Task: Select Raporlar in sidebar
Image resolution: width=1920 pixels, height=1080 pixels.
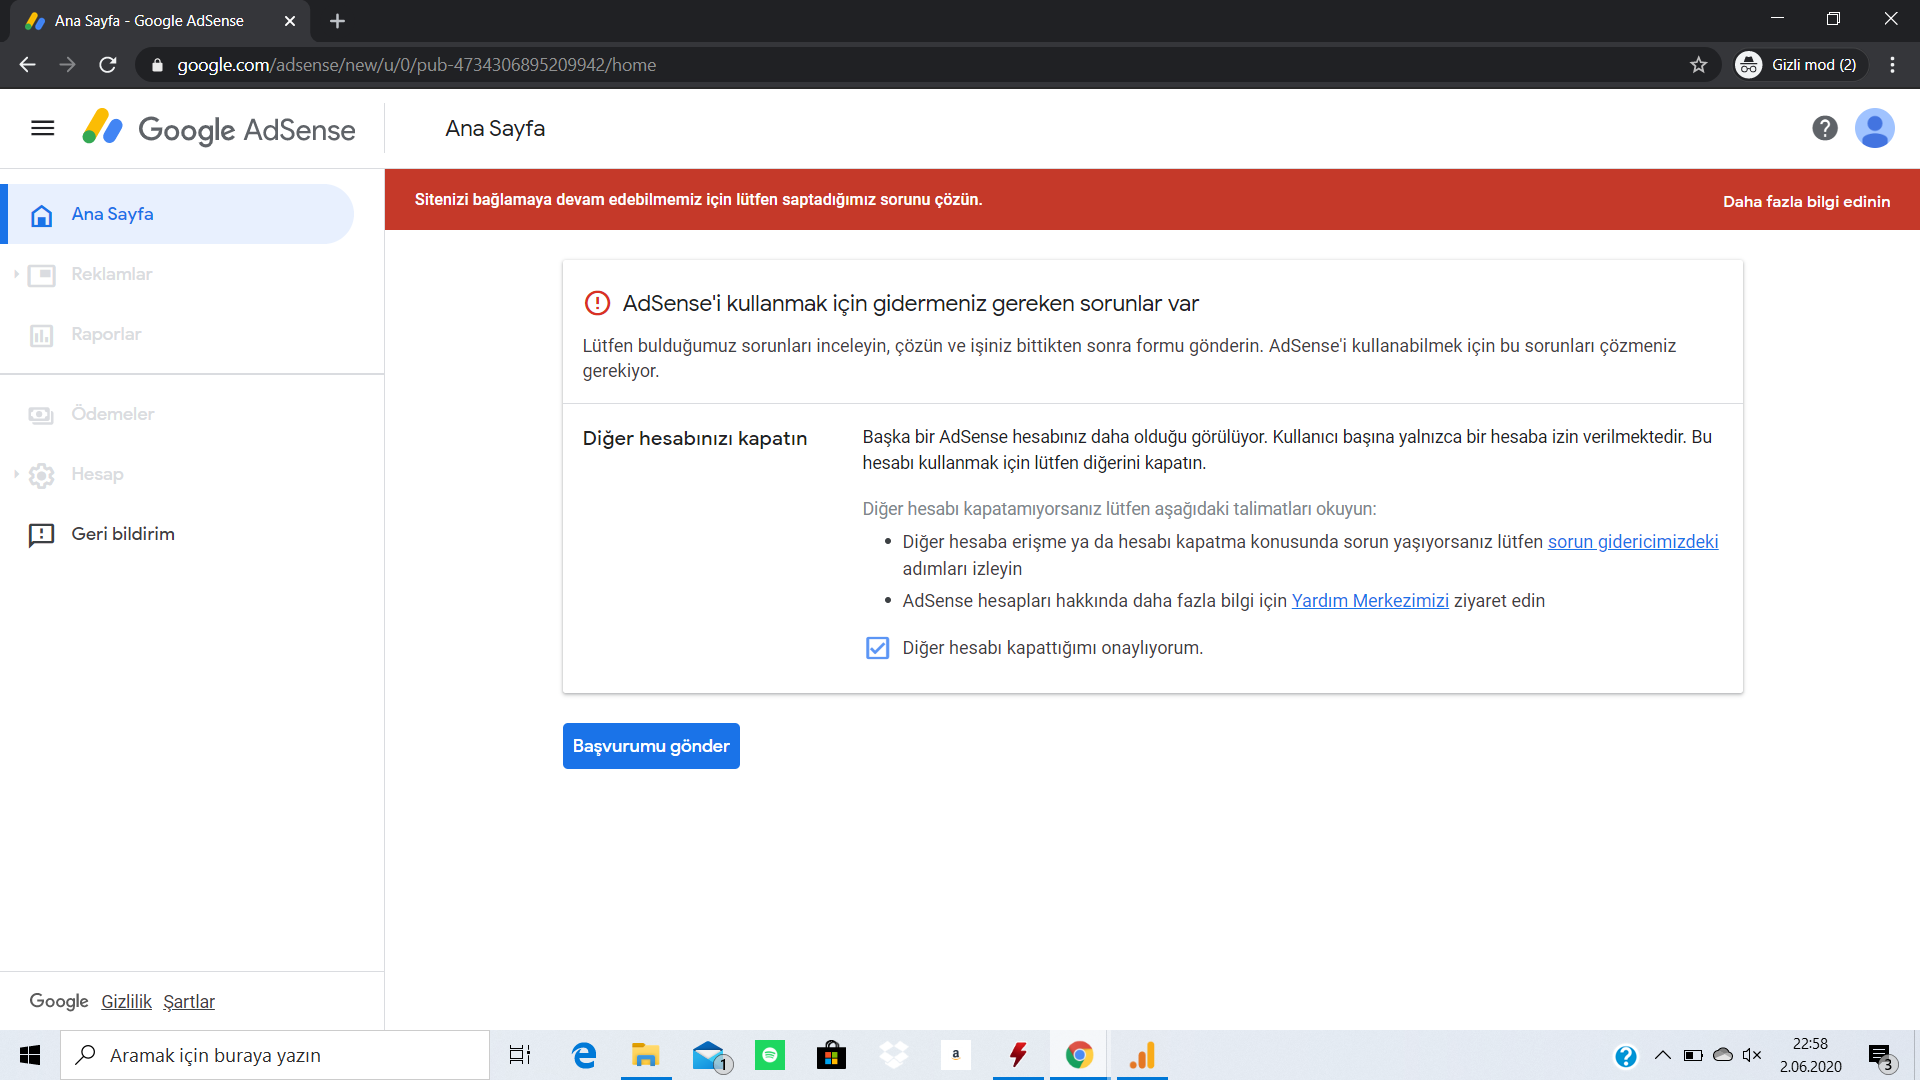Action: (177, 334)
